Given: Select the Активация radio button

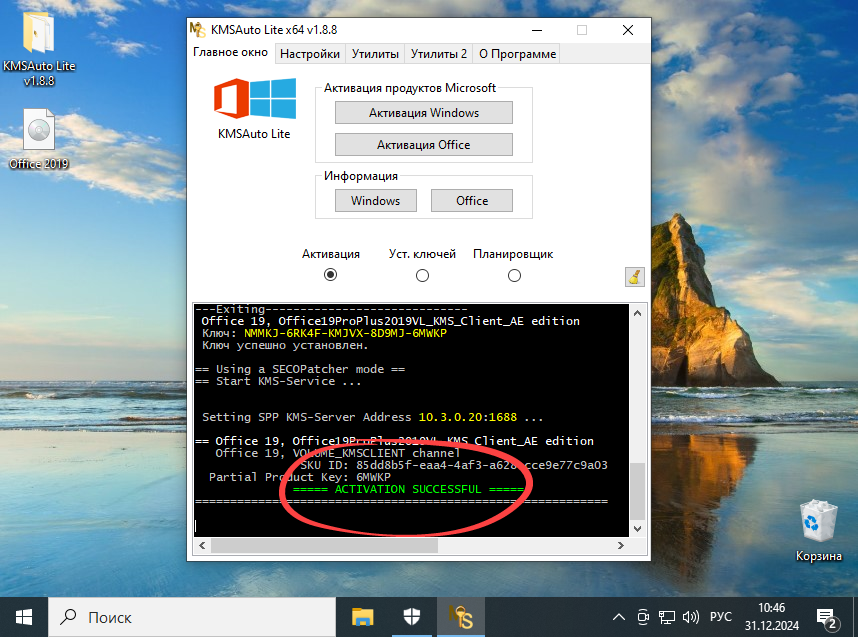Looking at the screenshot, I should pos(331,274).
